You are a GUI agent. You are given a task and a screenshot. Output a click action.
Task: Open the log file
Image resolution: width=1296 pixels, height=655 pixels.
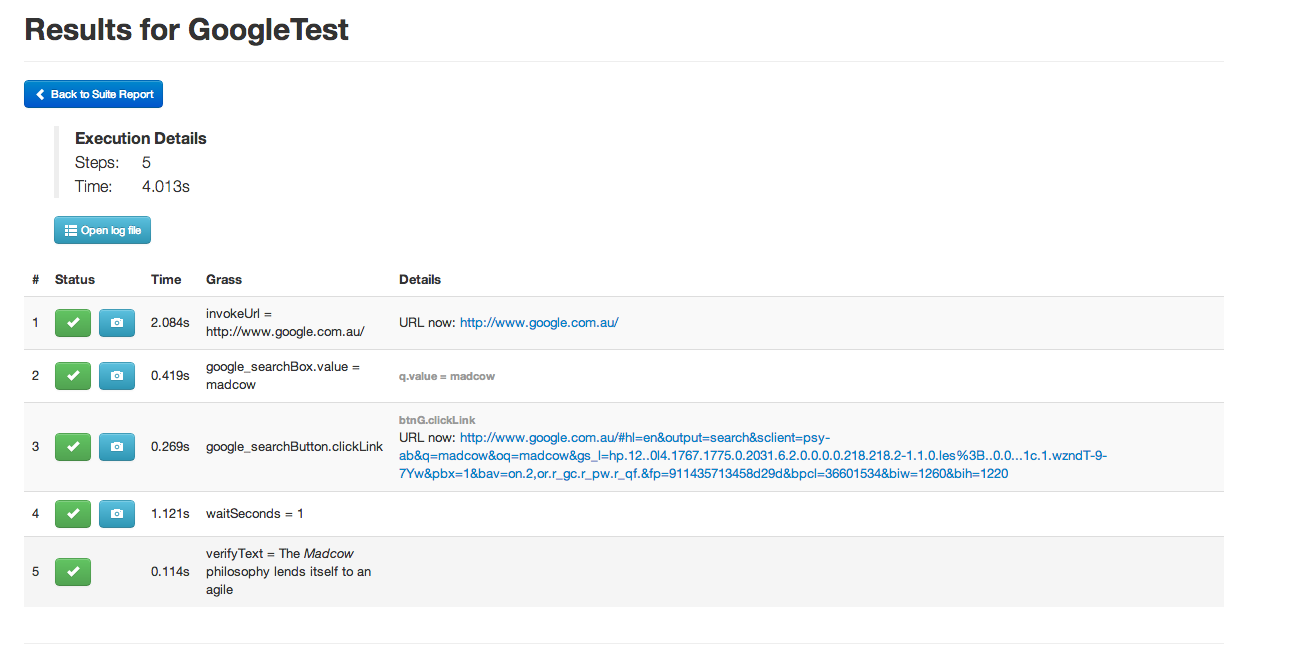click(x=102, y=229)
